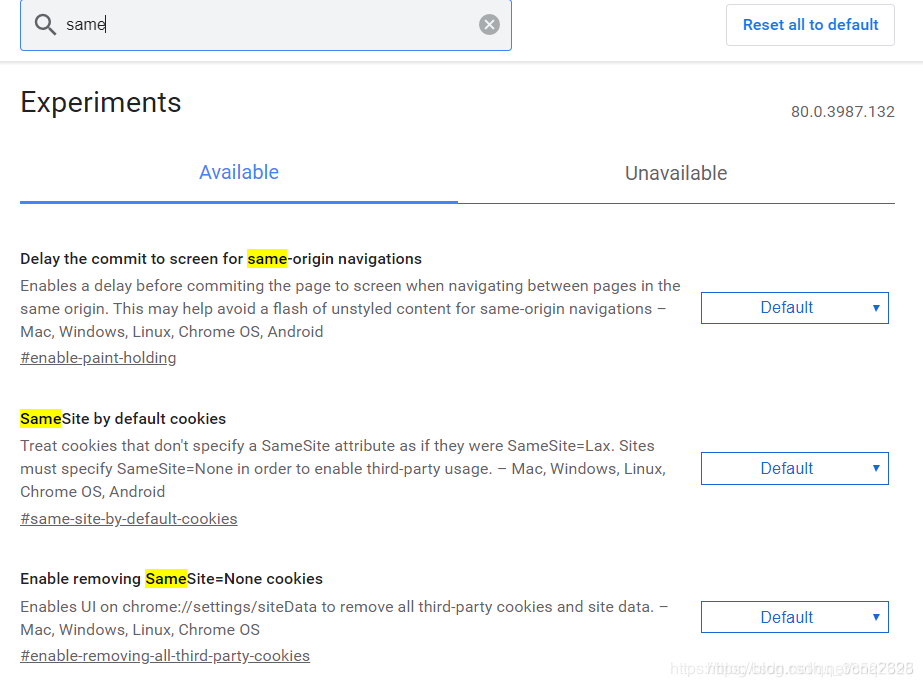Click the 'Delay the commit to screen' flag title

point(220,258)
